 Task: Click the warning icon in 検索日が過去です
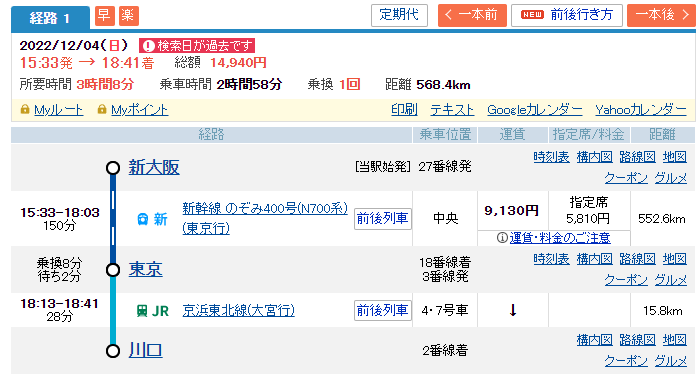point(148,46)
